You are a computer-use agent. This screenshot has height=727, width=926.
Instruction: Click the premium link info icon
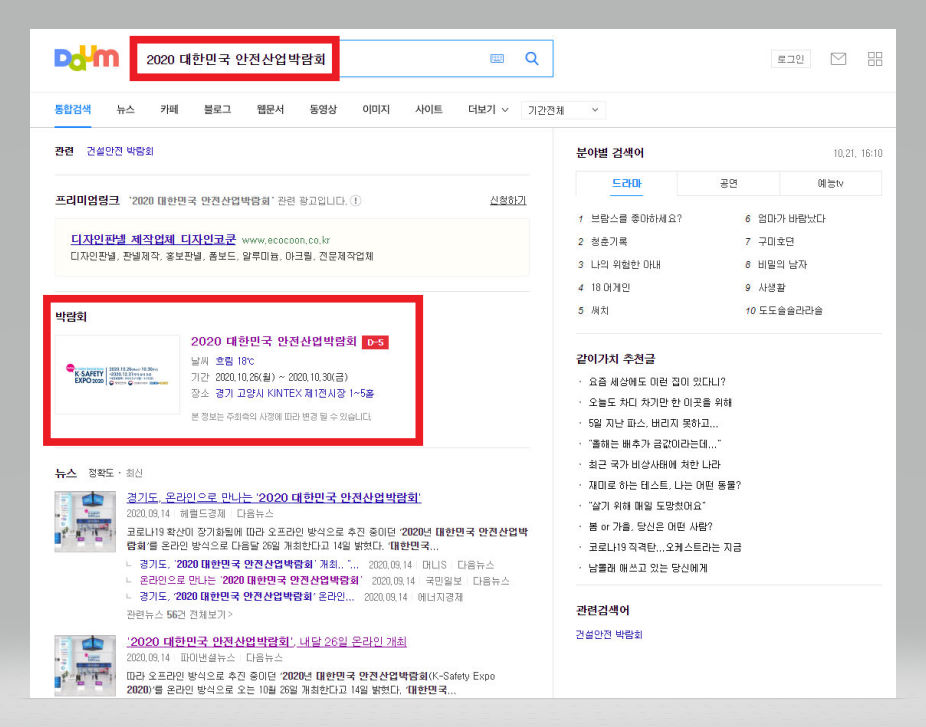[356, 201]
